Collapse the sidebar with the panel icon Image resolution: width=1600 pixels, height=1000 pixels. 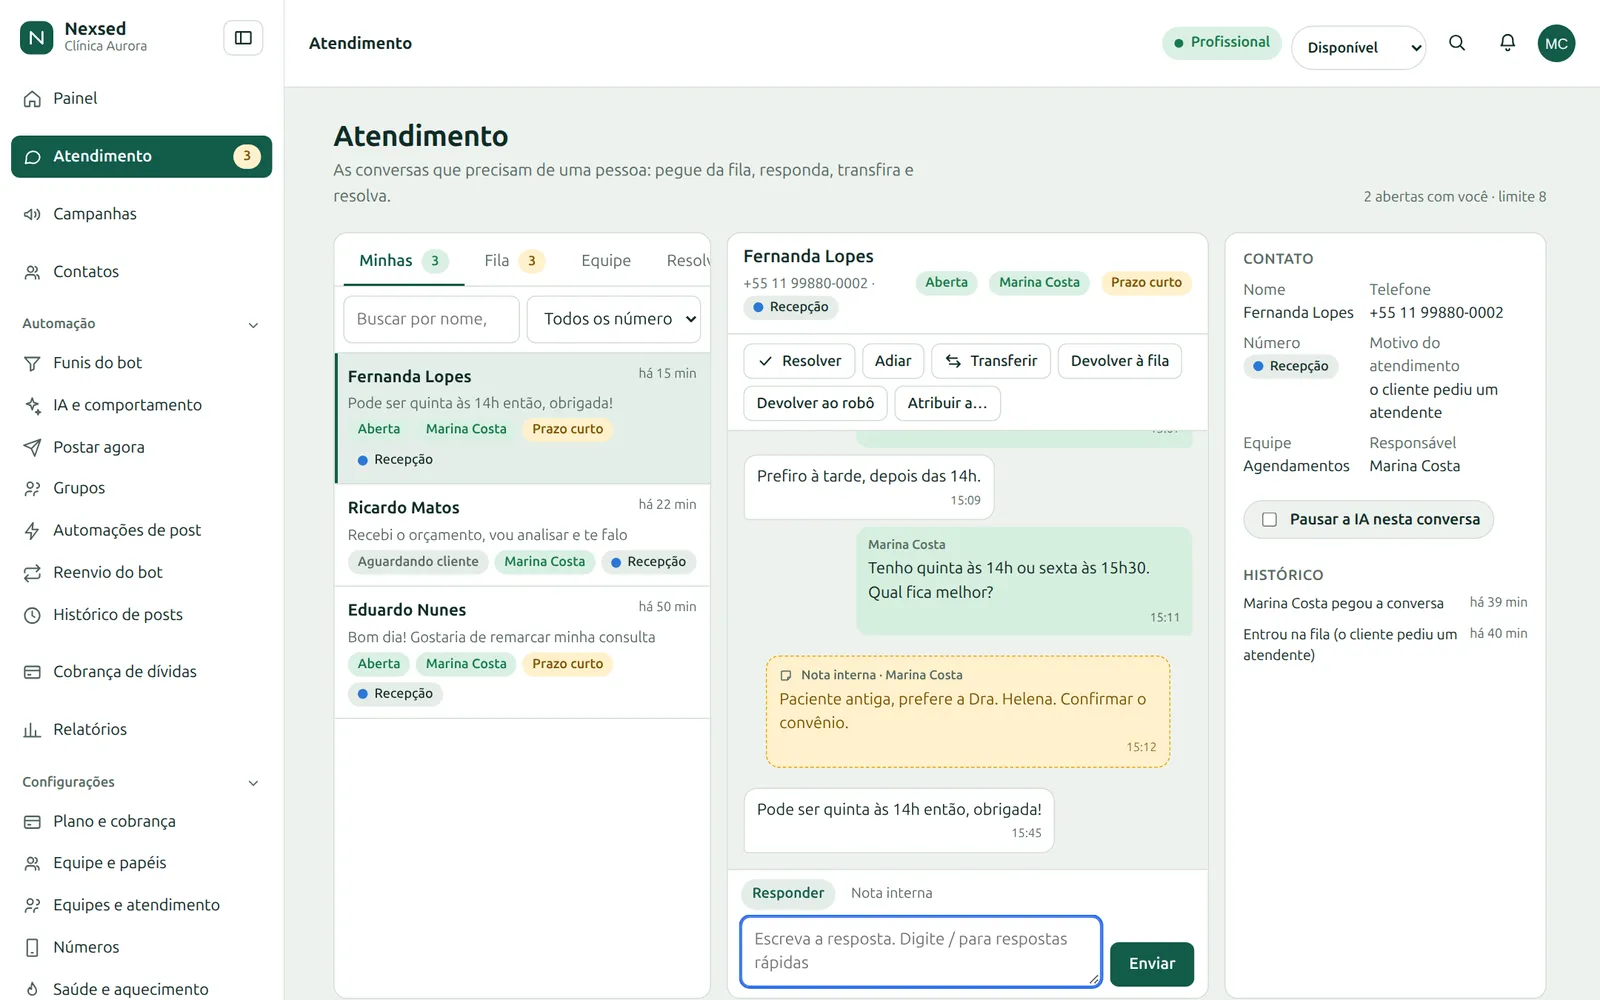[x=243, y=38]
